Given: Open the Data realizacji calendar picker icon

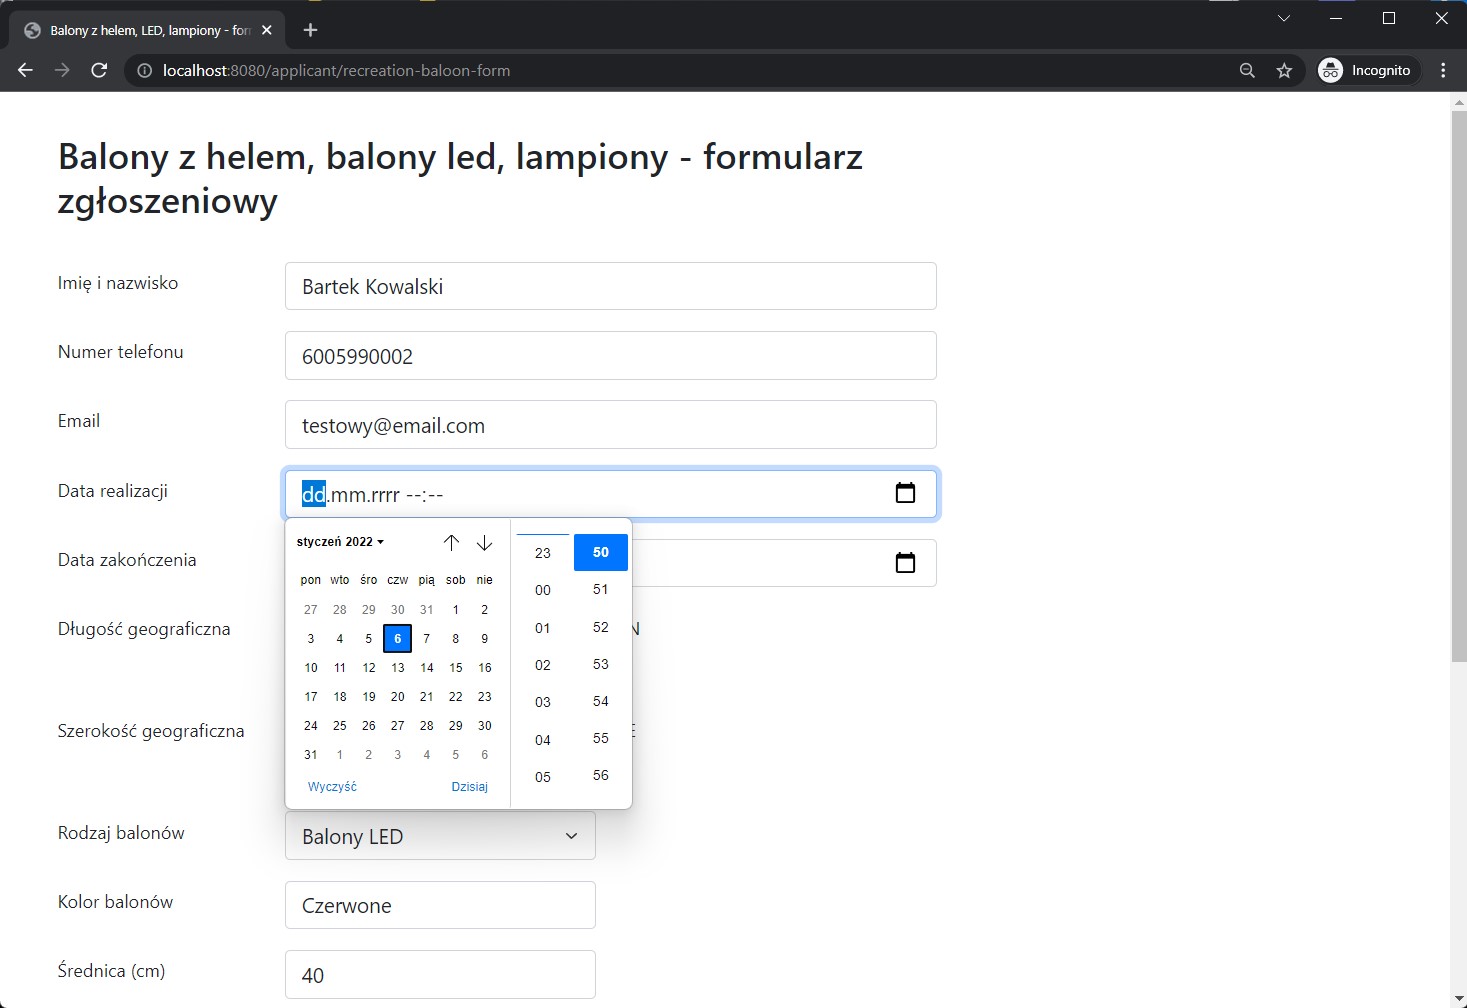Looking at the screenshot, I should tap(905, 493).
